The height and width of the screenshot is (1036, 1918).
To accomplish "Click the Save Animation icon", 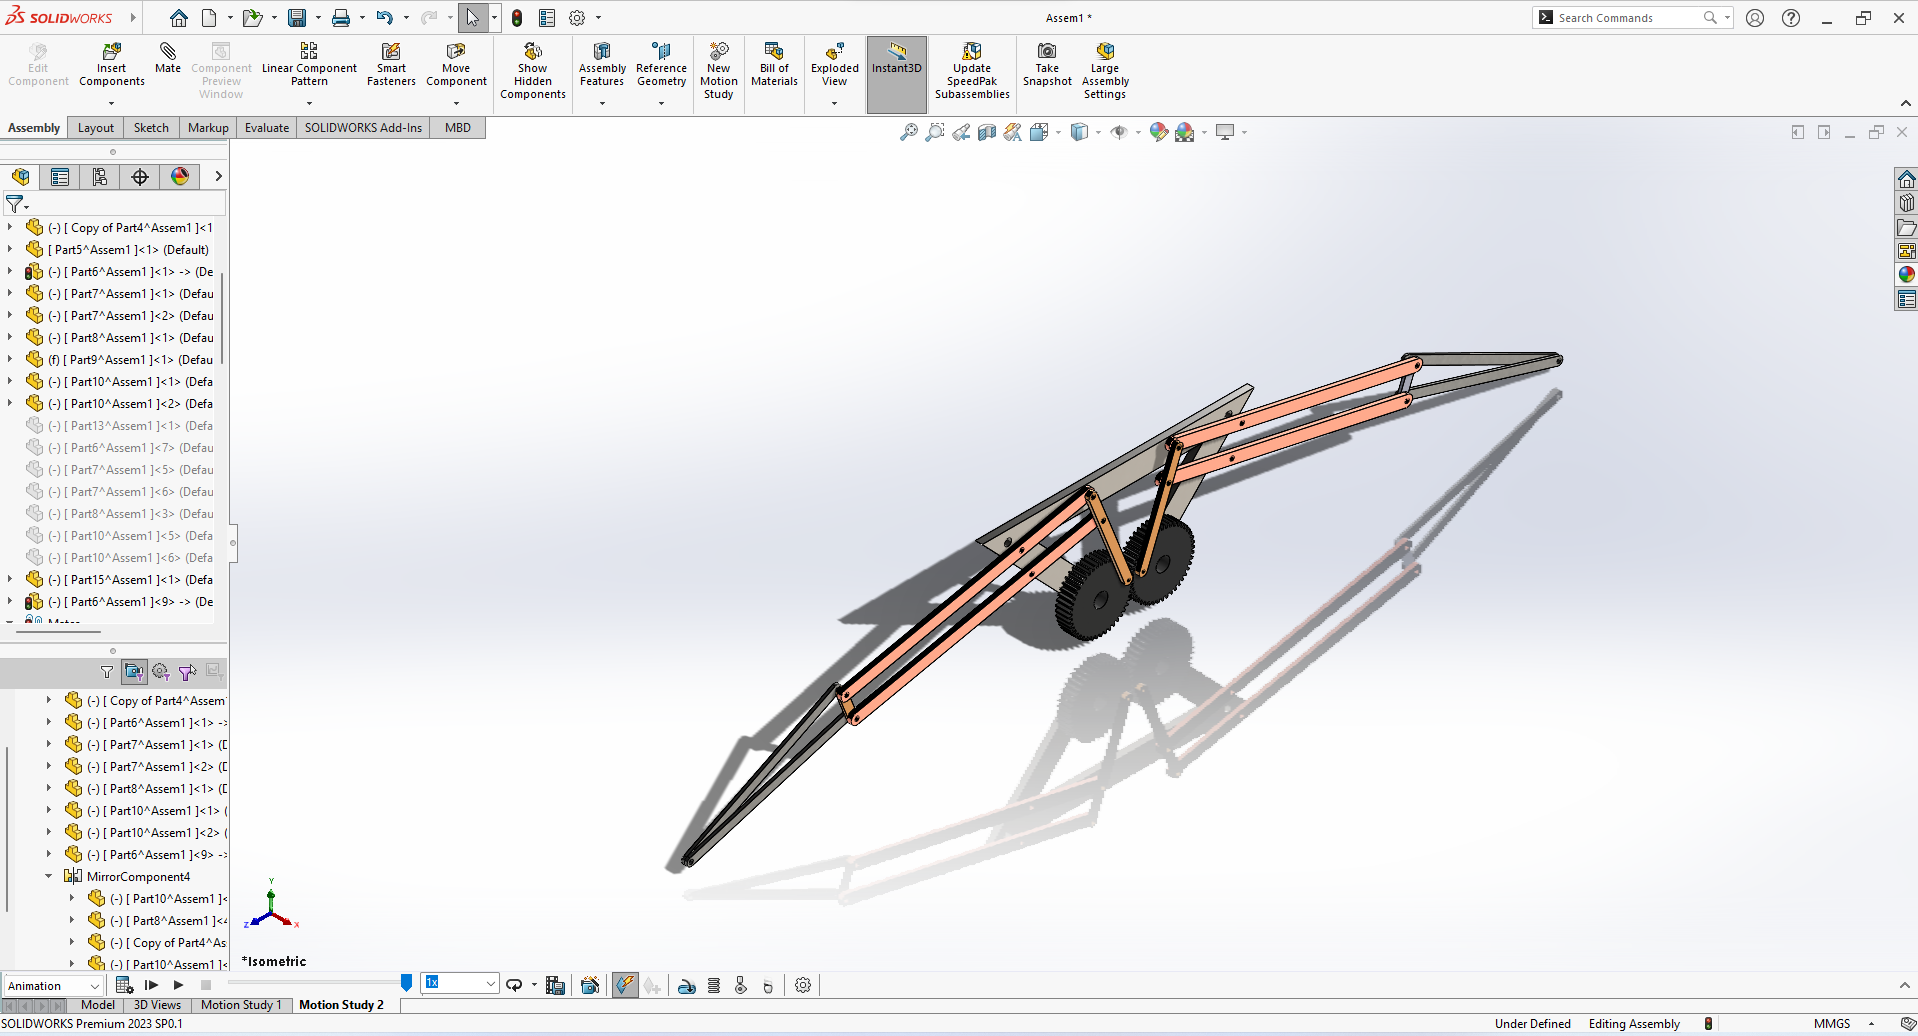I will pos(555,985).
